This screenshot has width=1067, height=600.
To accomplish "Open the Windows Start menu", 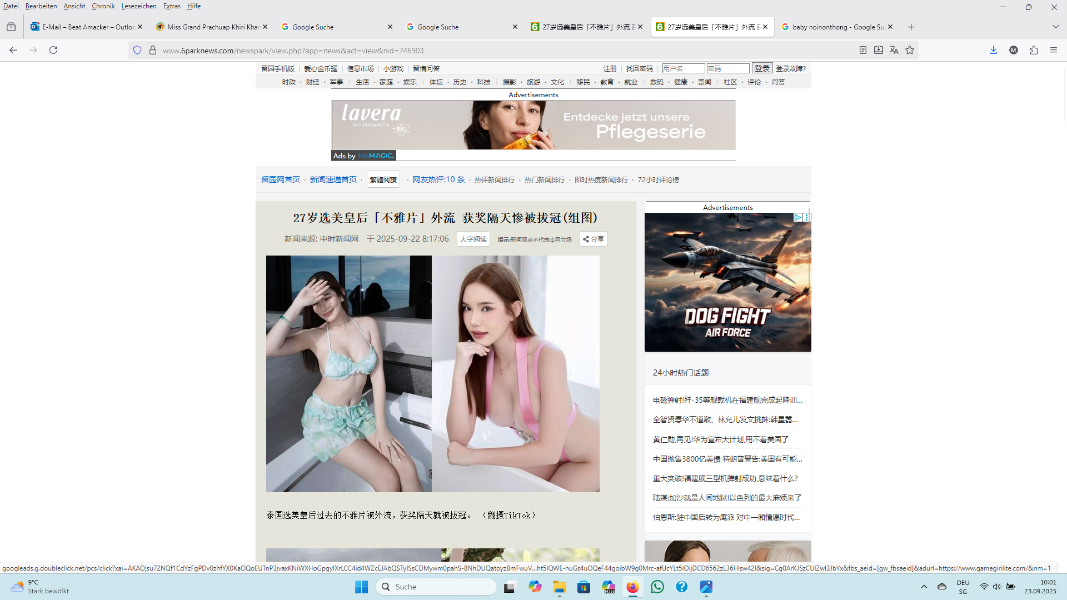I will coord(361,587).
